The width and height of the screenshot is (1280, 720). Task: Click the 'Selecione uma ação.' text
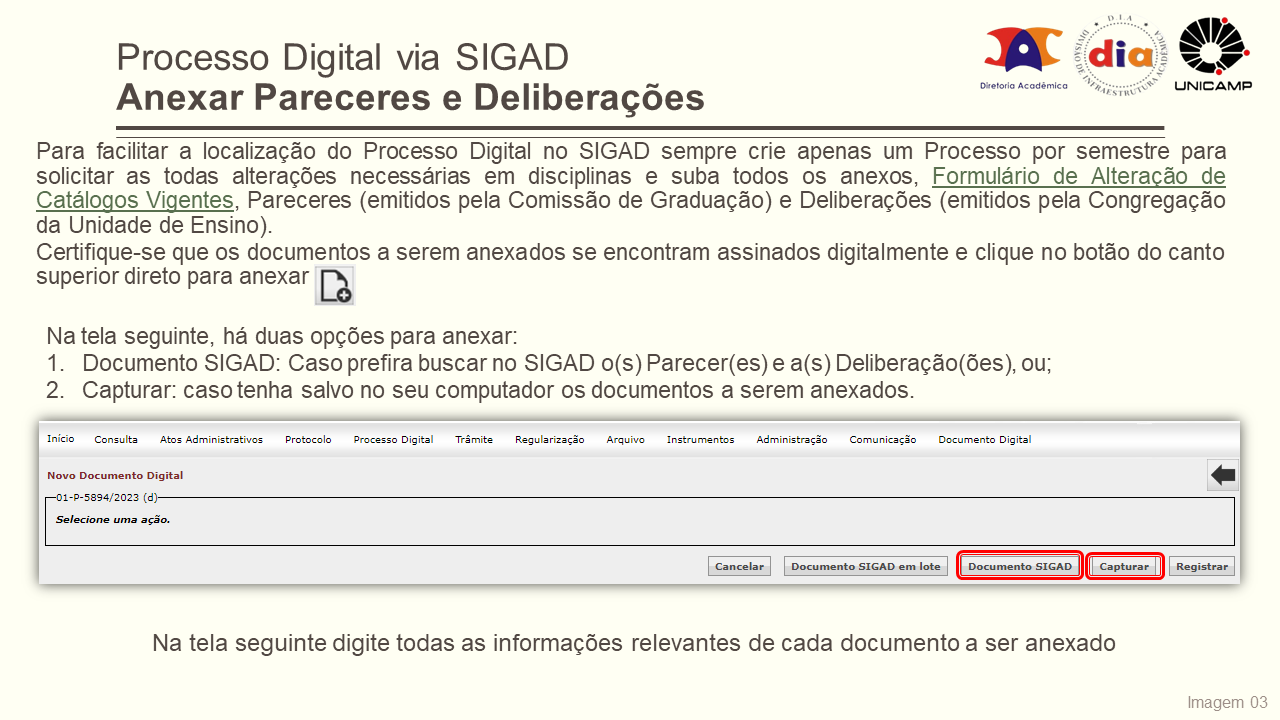(113, 520)
